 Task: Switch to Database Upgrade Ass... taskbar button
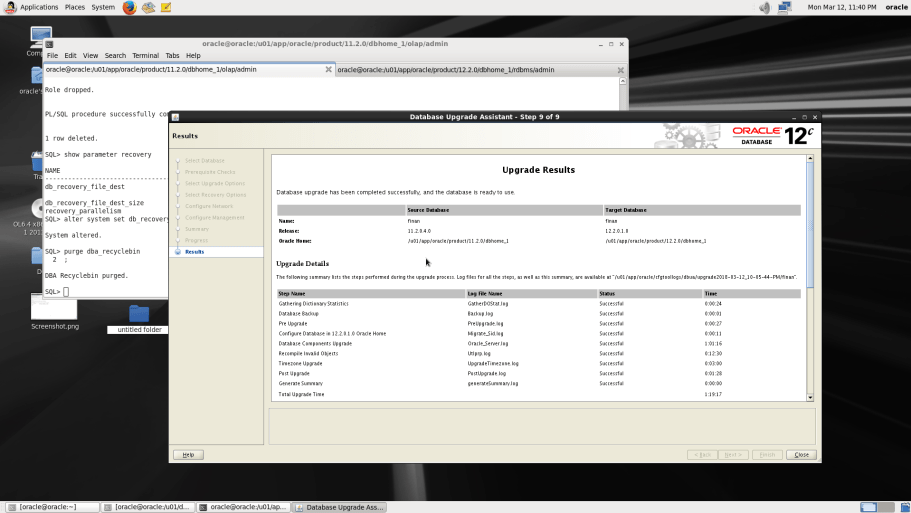[339, 507]
